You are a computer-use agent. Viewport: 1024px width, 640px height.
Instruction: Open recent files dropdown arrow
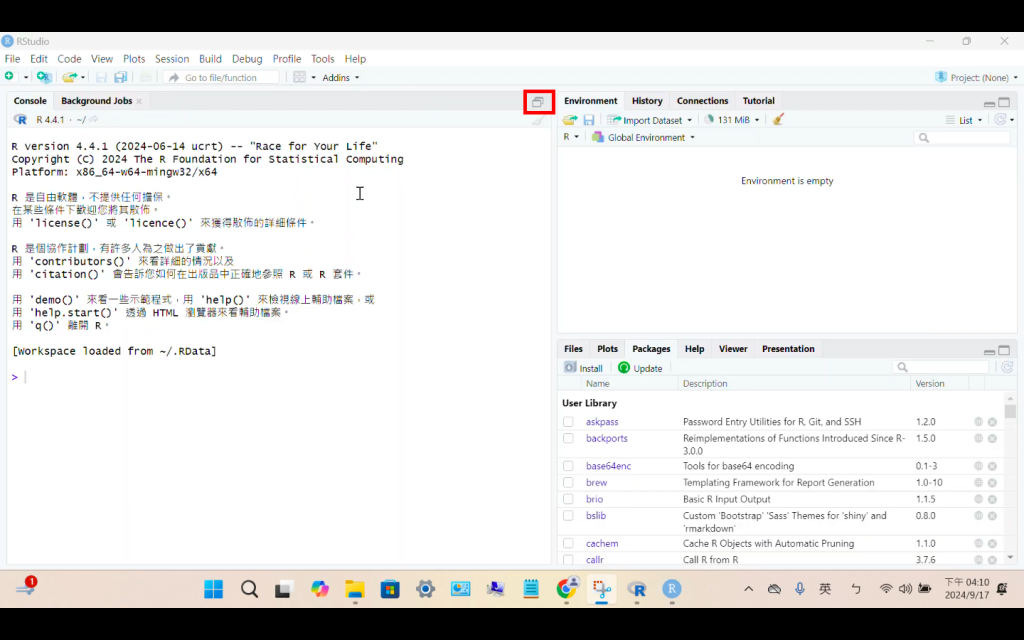click(x=83, y=78)
